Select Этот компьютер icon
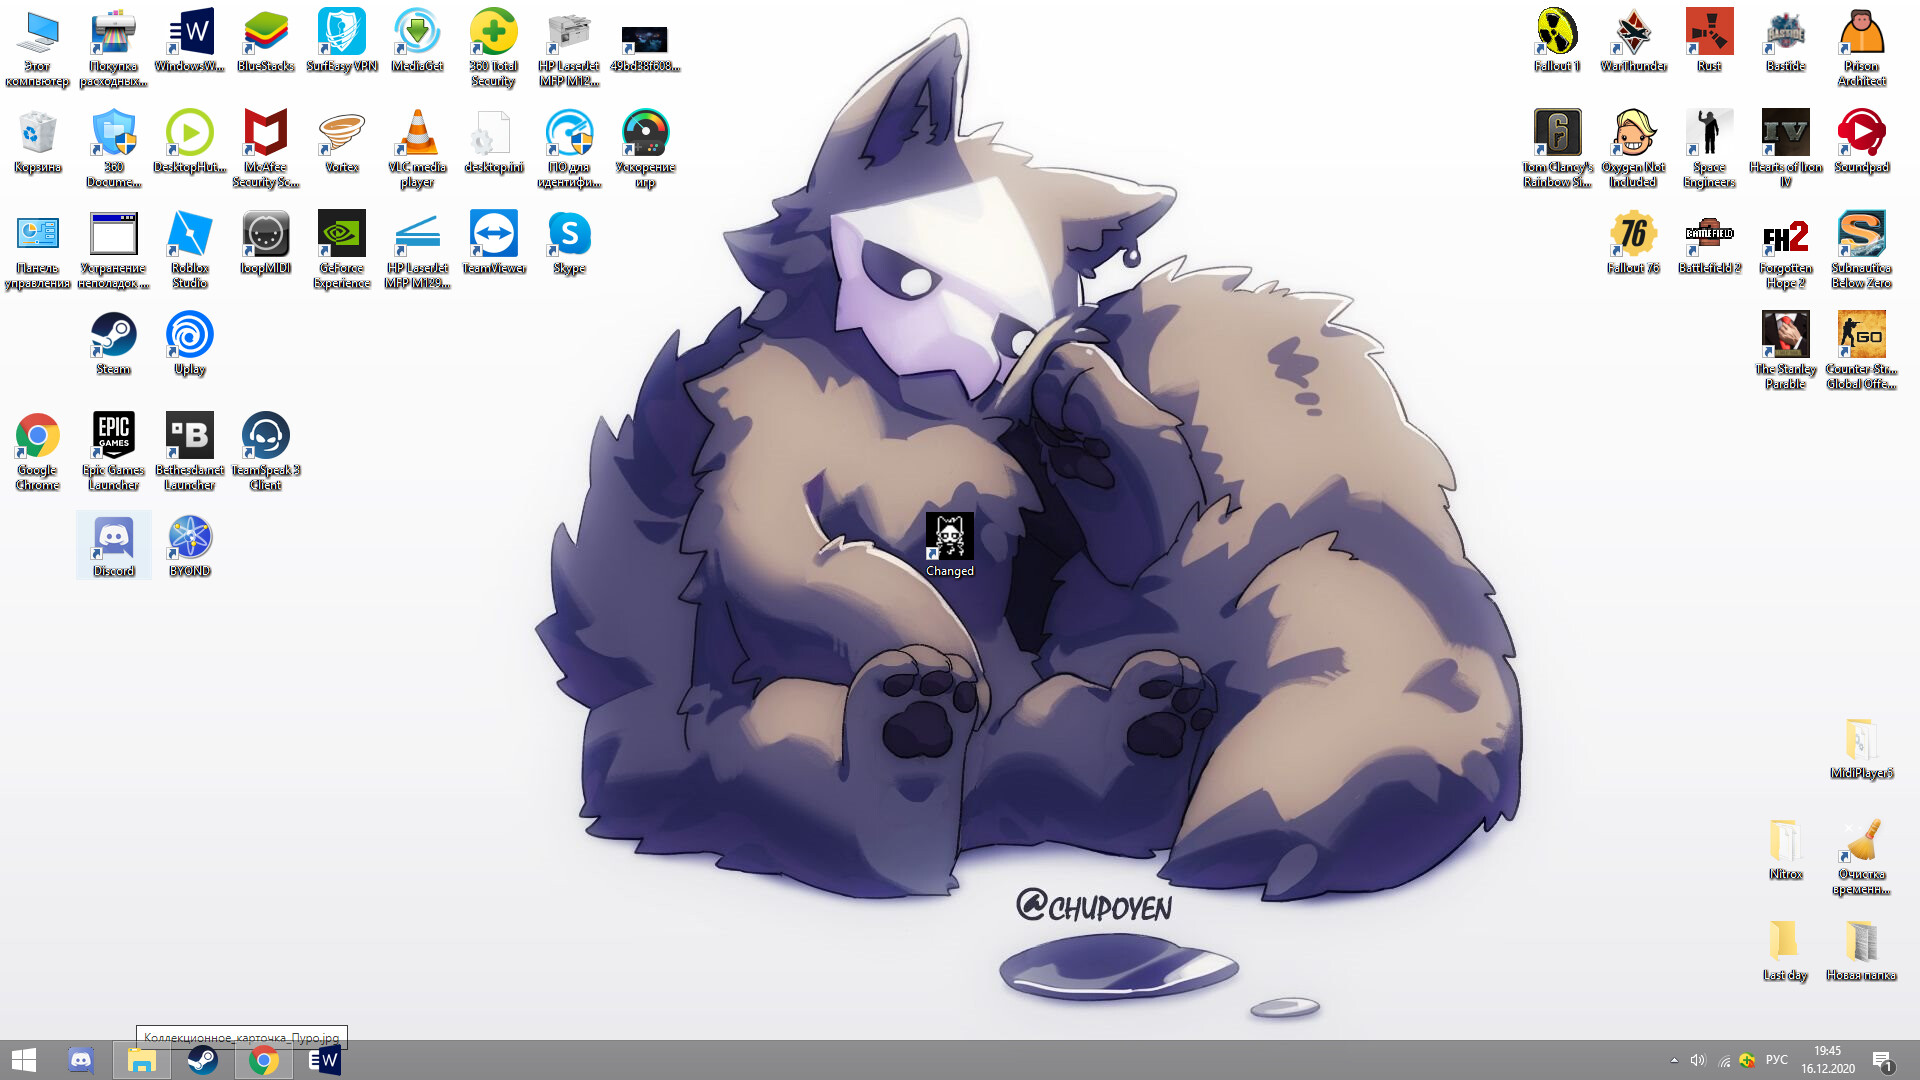 click(x=37, y=47)
